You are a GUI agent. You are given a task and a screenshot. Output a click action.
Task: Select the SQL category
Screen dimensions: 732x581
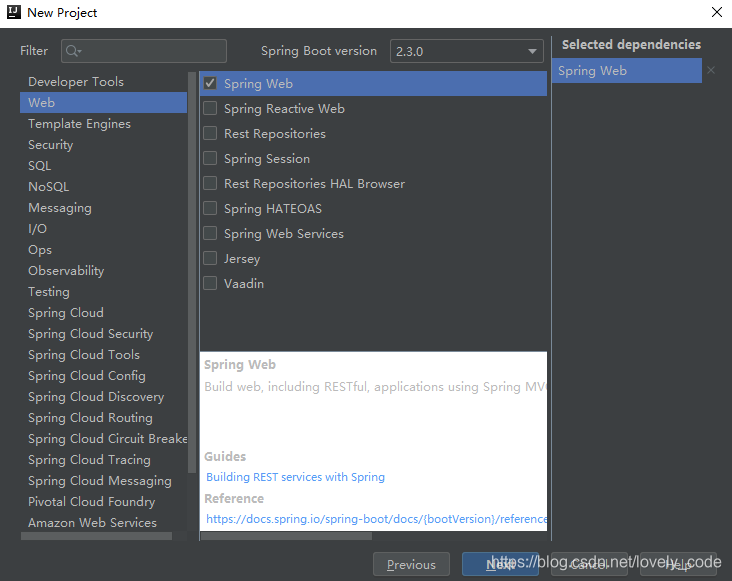pyautogui.click(x=103, y=166)
